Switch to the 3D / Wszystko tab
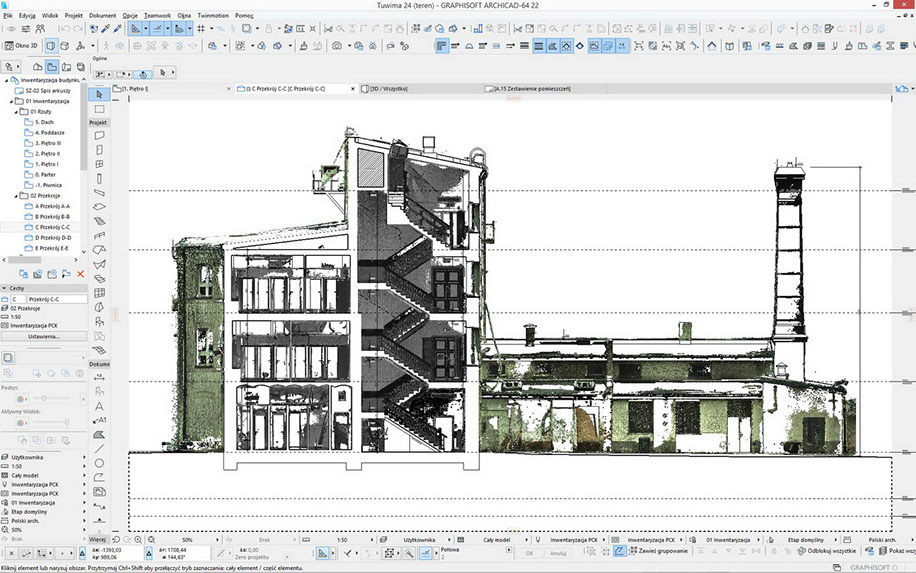916x573 pixels. click(390, 89)
